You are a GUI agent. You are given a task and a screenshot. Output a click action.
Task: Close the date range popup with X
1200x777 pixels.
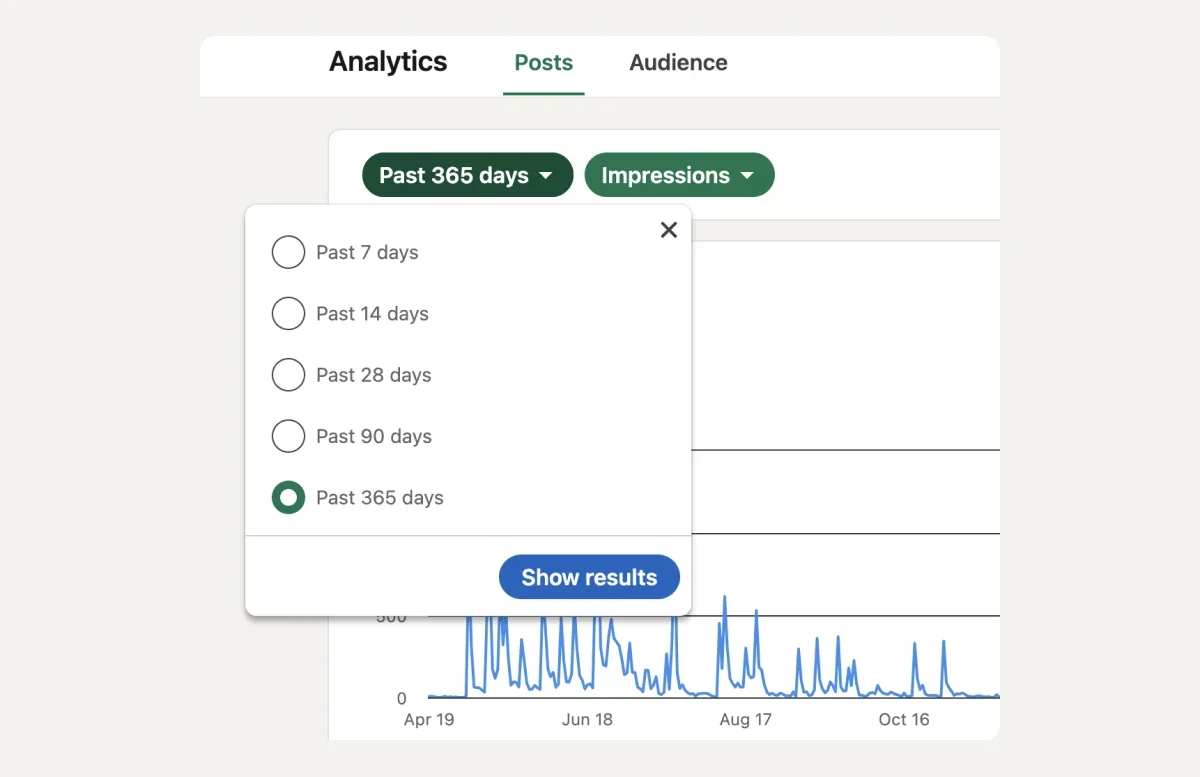669,230
